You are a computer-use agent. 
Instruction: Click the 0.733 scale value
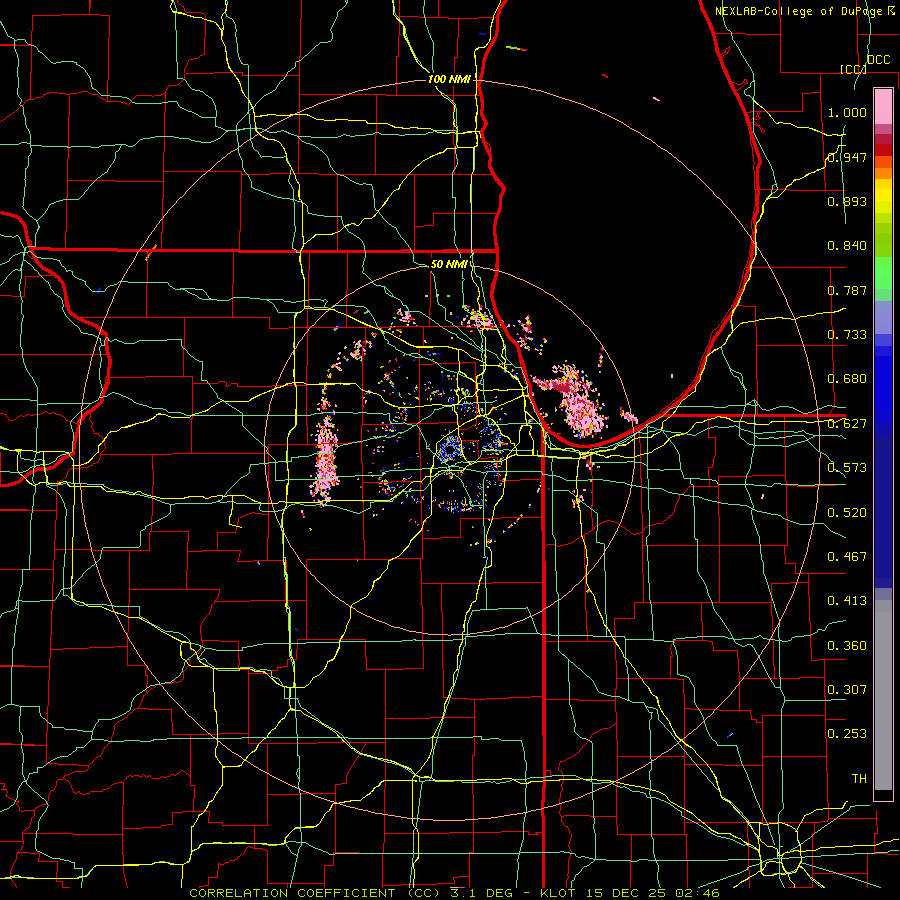847,335
